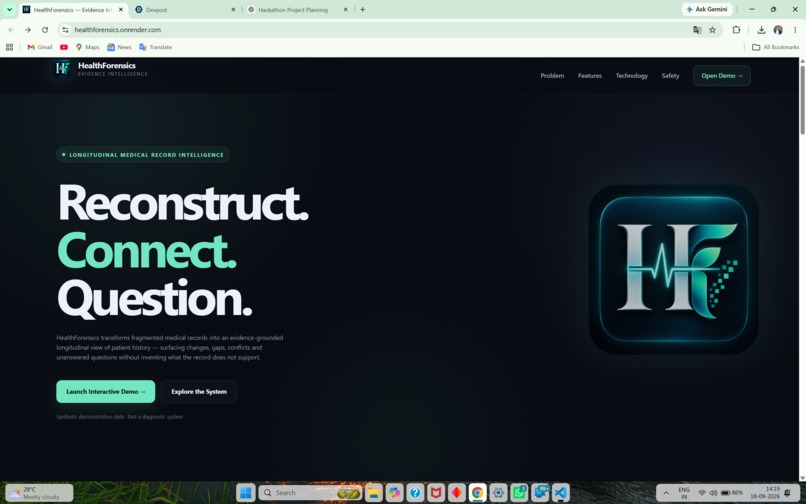Click the large glowing HF logo image
Image resolution: width=806 pixels, height=504 pixels.
(673, 269)
